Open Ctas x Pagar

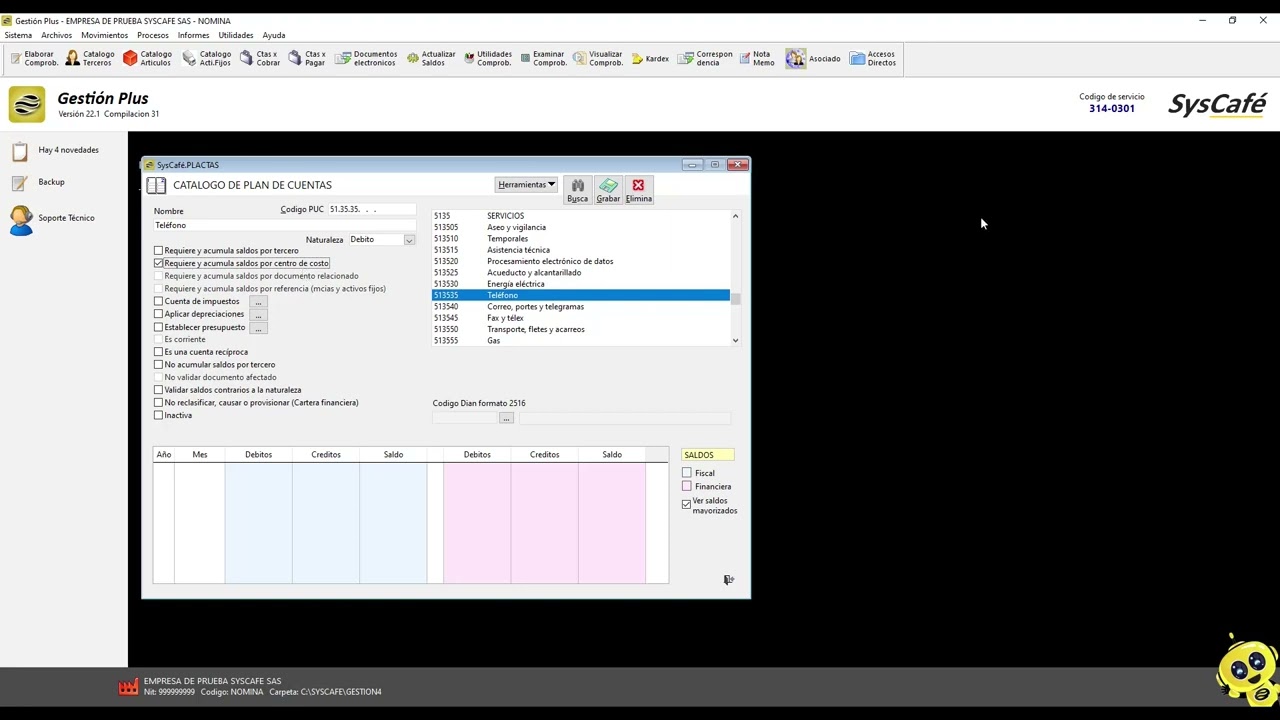[307, 59]
